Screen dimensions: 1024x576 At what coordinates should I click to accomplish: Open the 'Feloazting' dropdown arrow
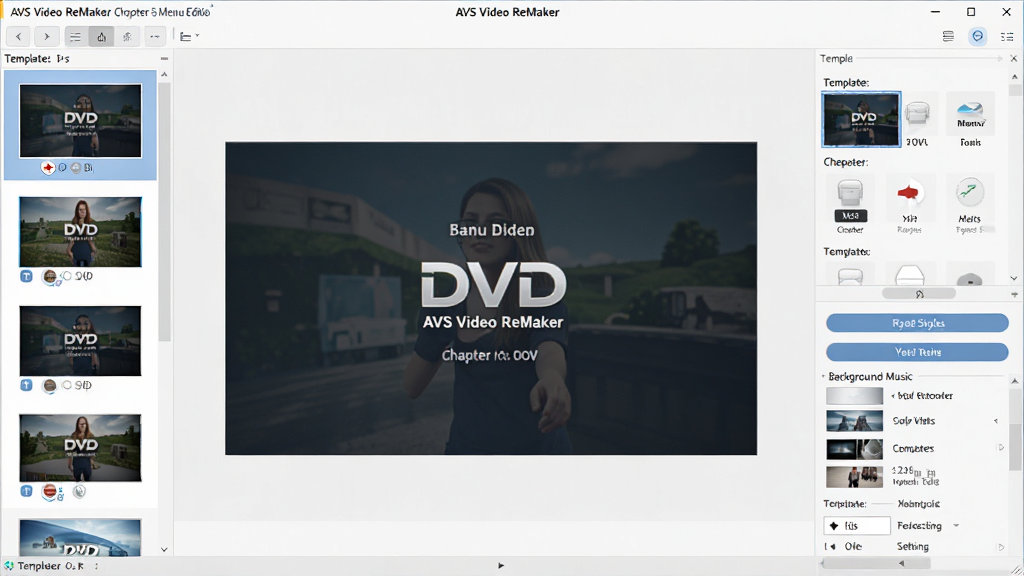(956, 526)
